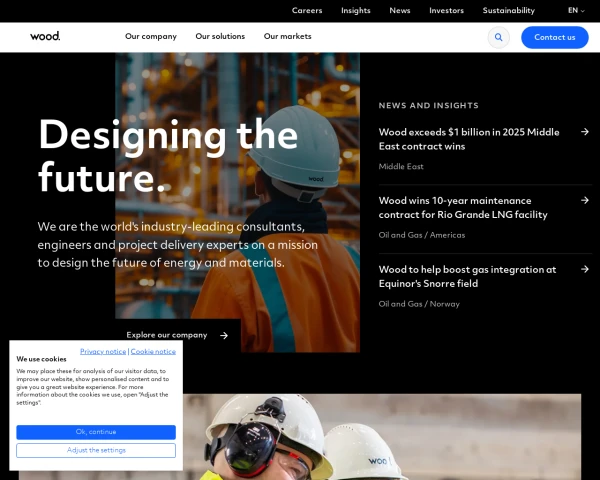
Task: Click the Designing the future headline
Action: [x=168, y=156]
